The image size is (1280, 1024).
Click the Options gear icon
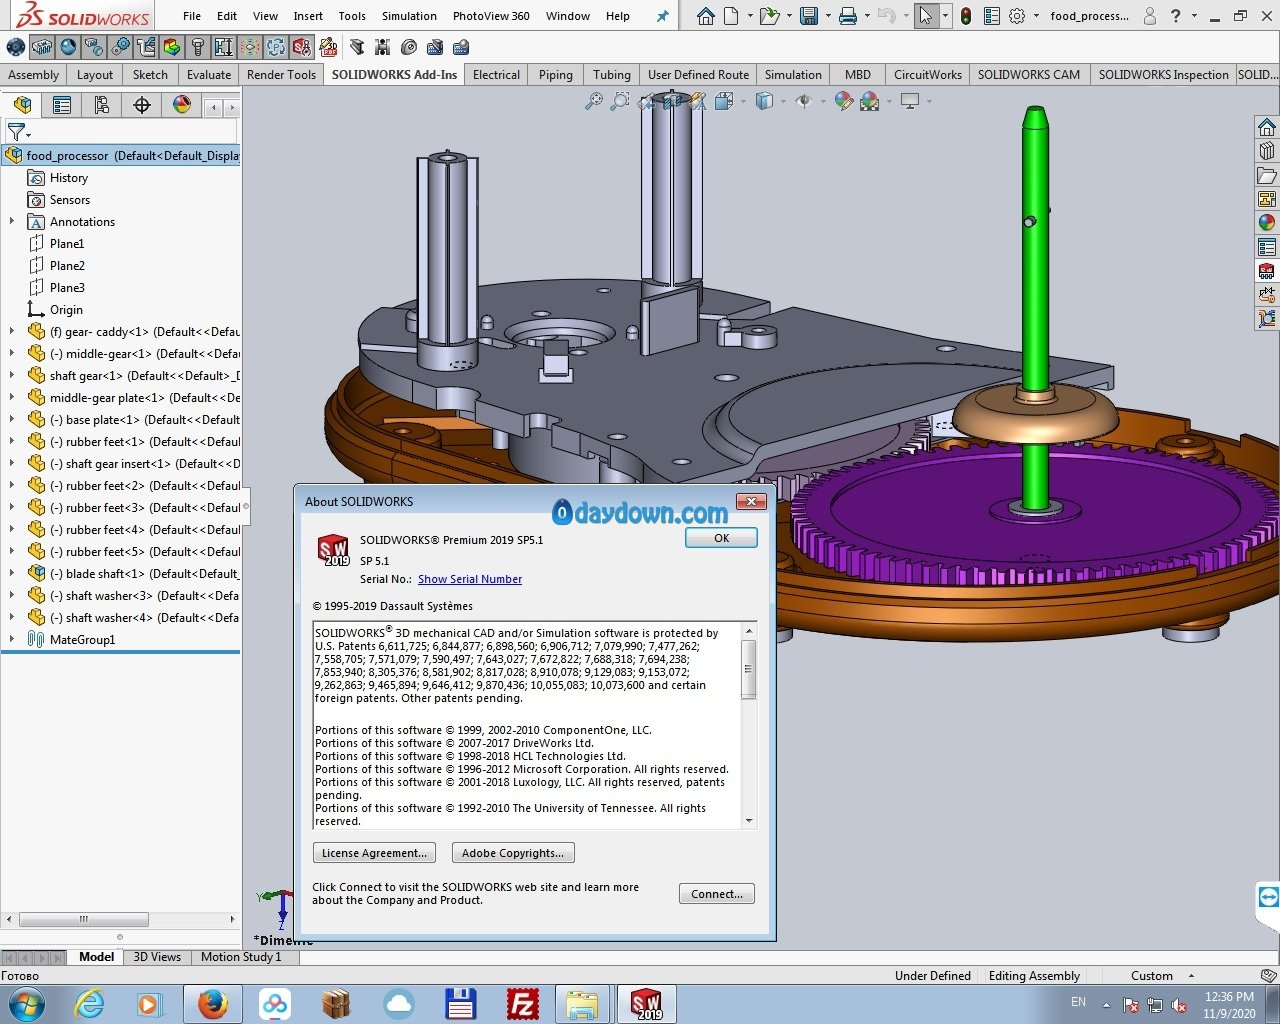[x=1017, y=16]
